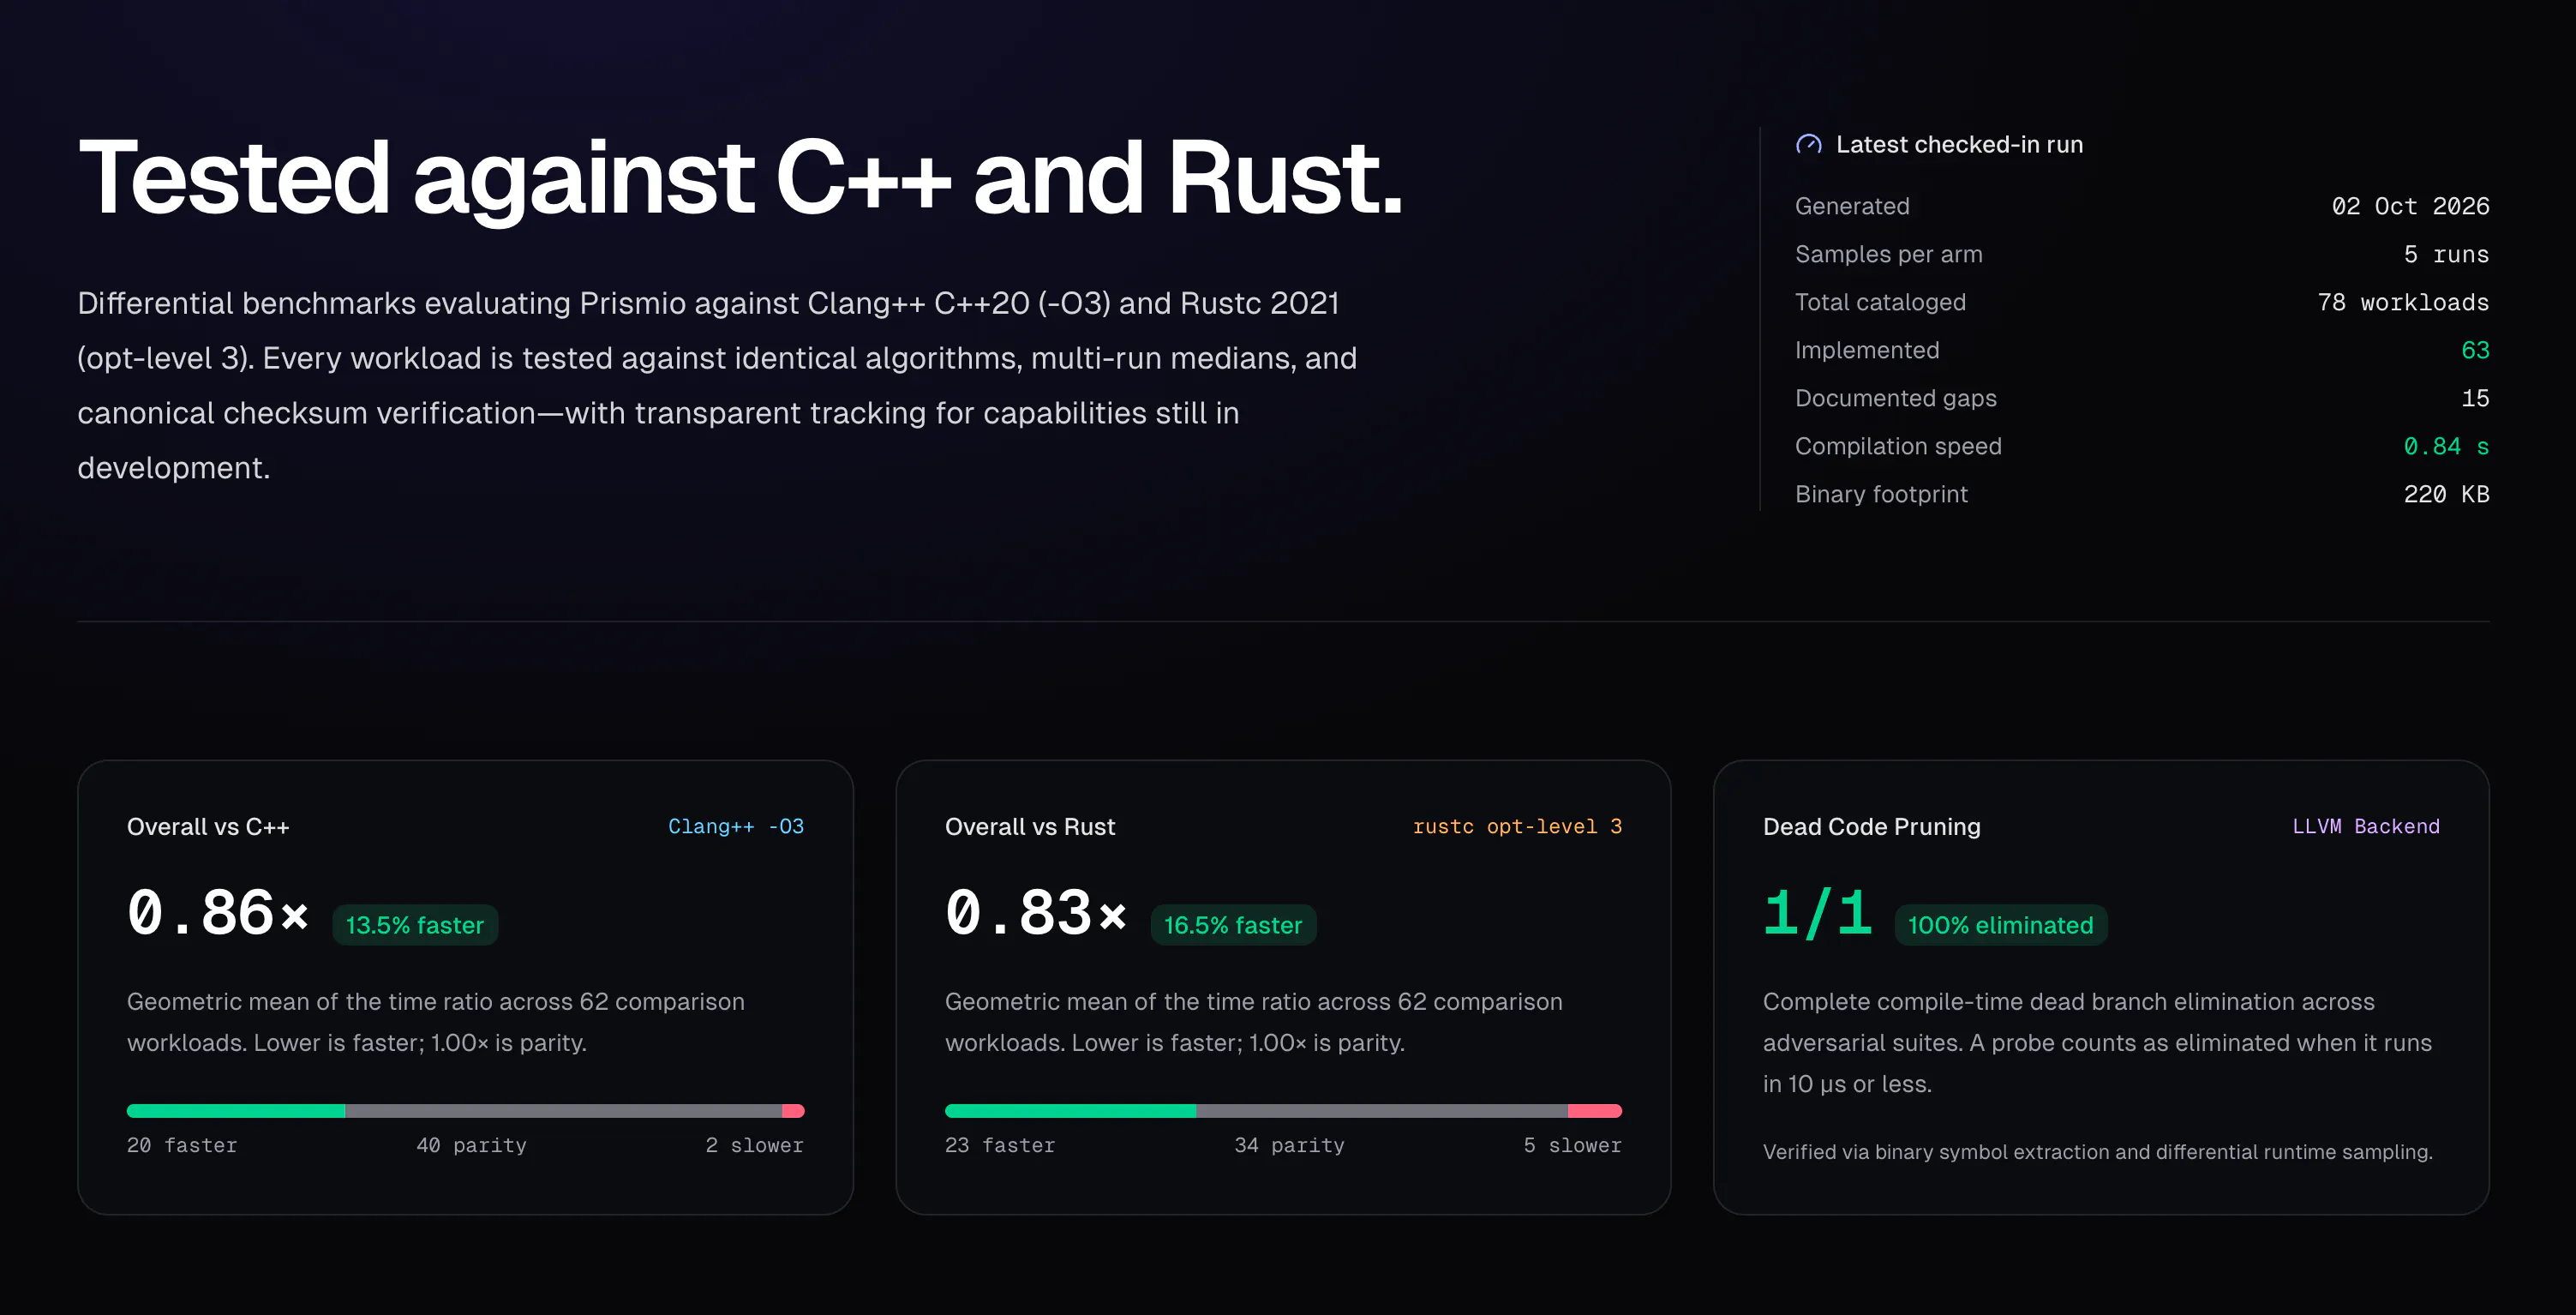Click the gauge icon beside Latest checked-in run

1808,145
